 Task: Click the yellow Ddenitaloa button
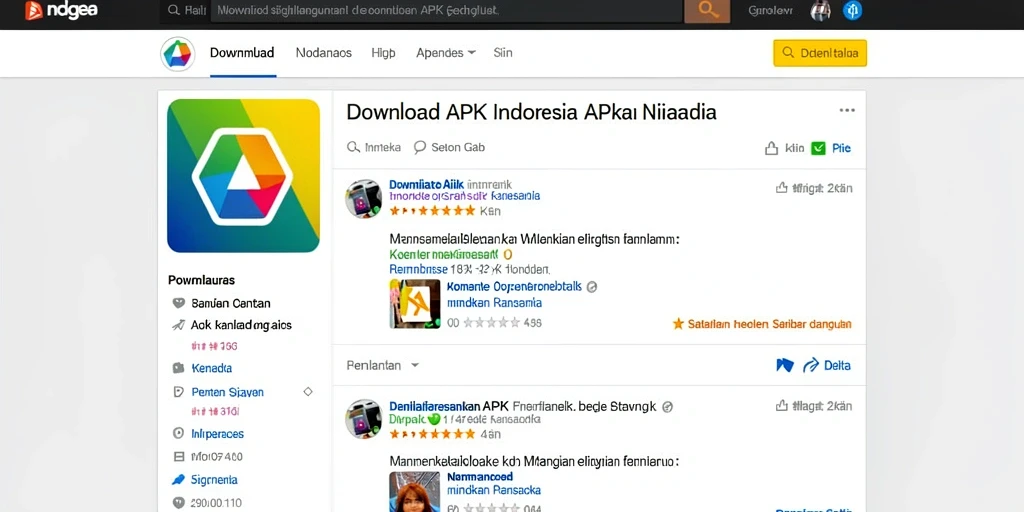point(820,53)
